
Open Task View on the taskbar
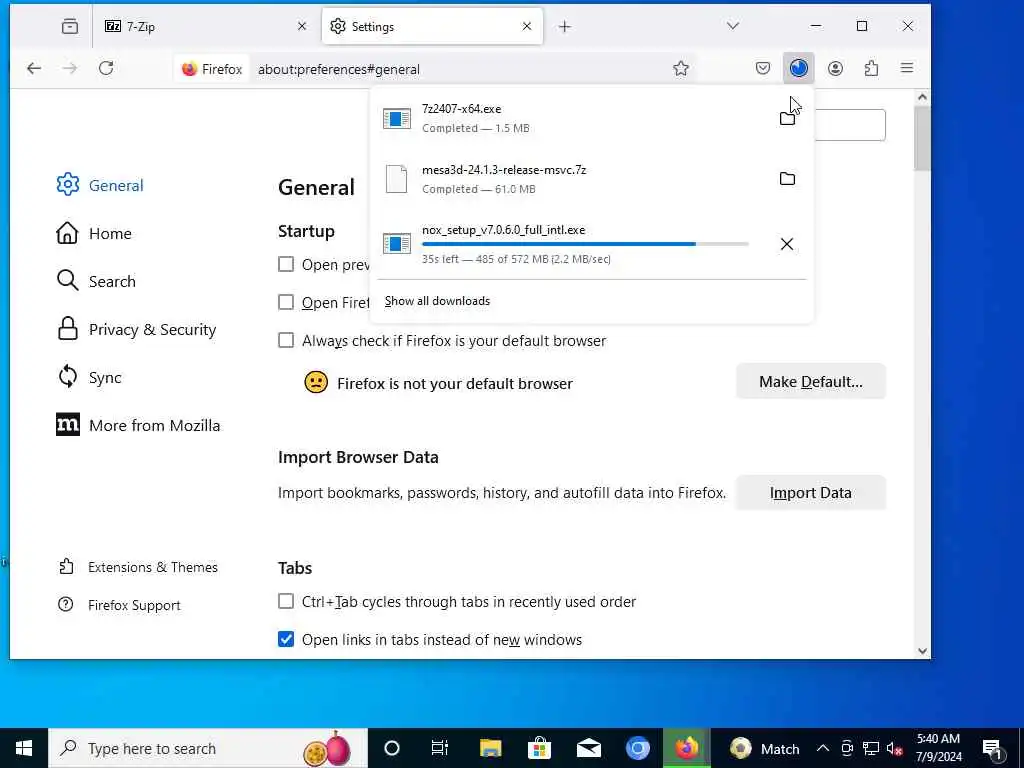(440, 748)
